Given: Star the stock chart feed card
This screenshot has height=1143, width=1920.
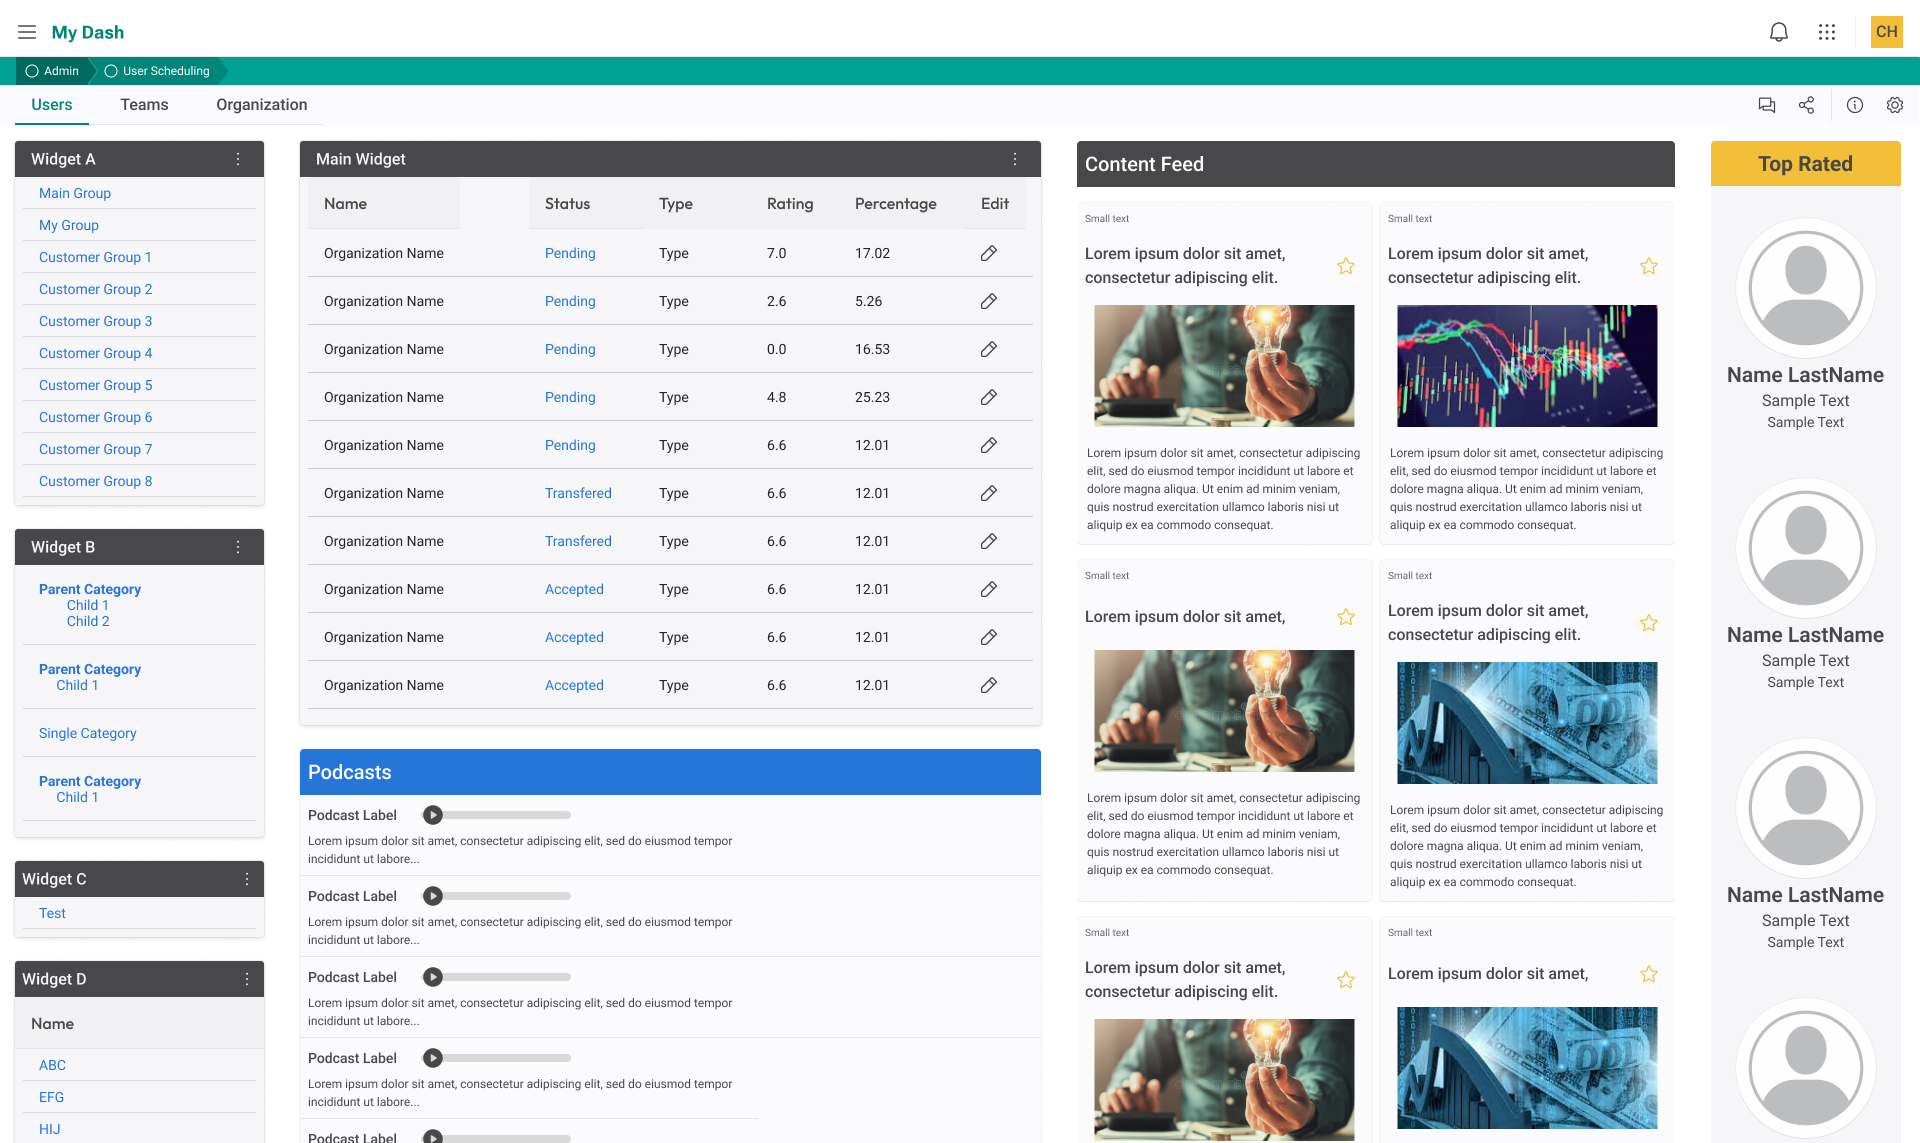Looking at the screenshot, I should pos(1648,266).
